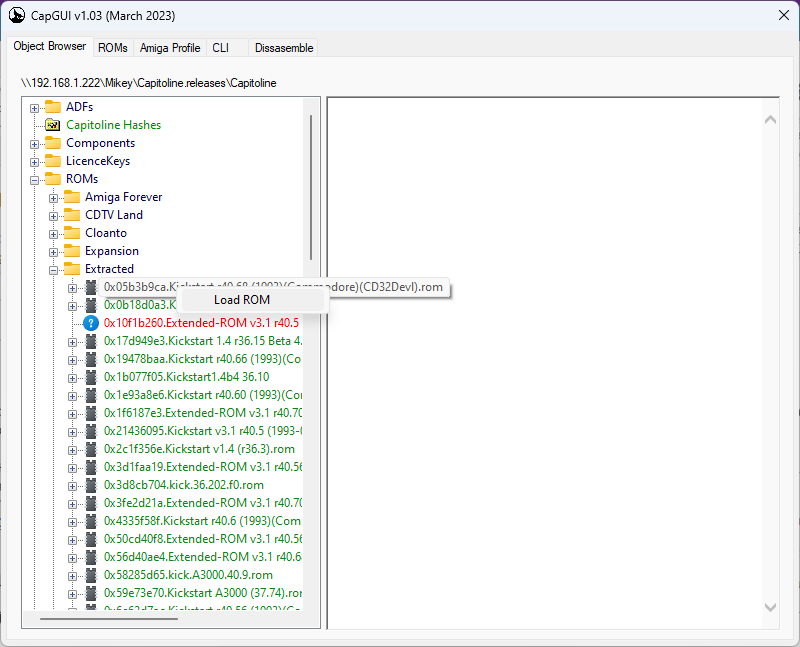Open the Dissasemble tab
This screenshot has width=800, height=647.
(x=284, y=47)
